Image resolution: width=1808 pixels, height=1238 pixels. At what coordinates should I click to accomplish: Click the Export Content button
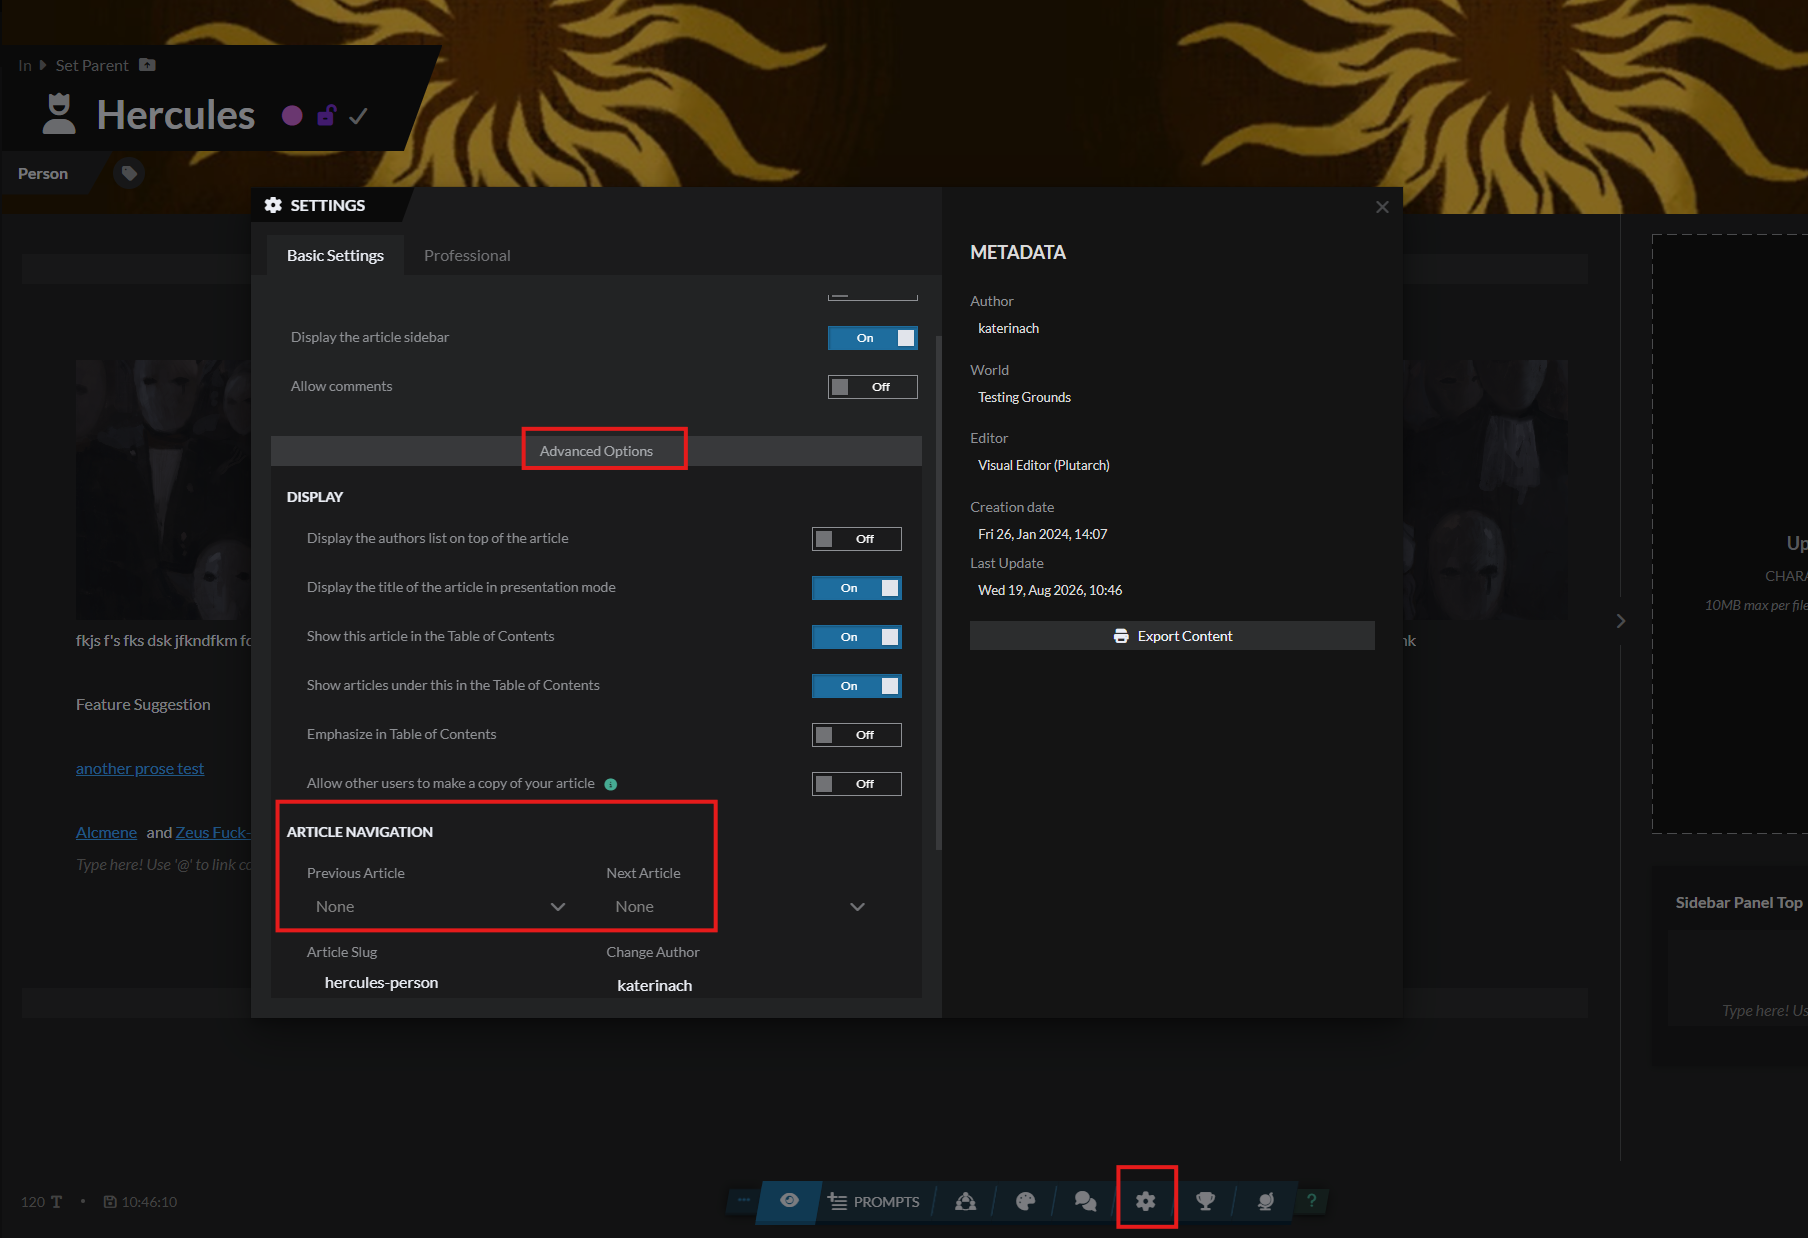(x=1172, y=636)
